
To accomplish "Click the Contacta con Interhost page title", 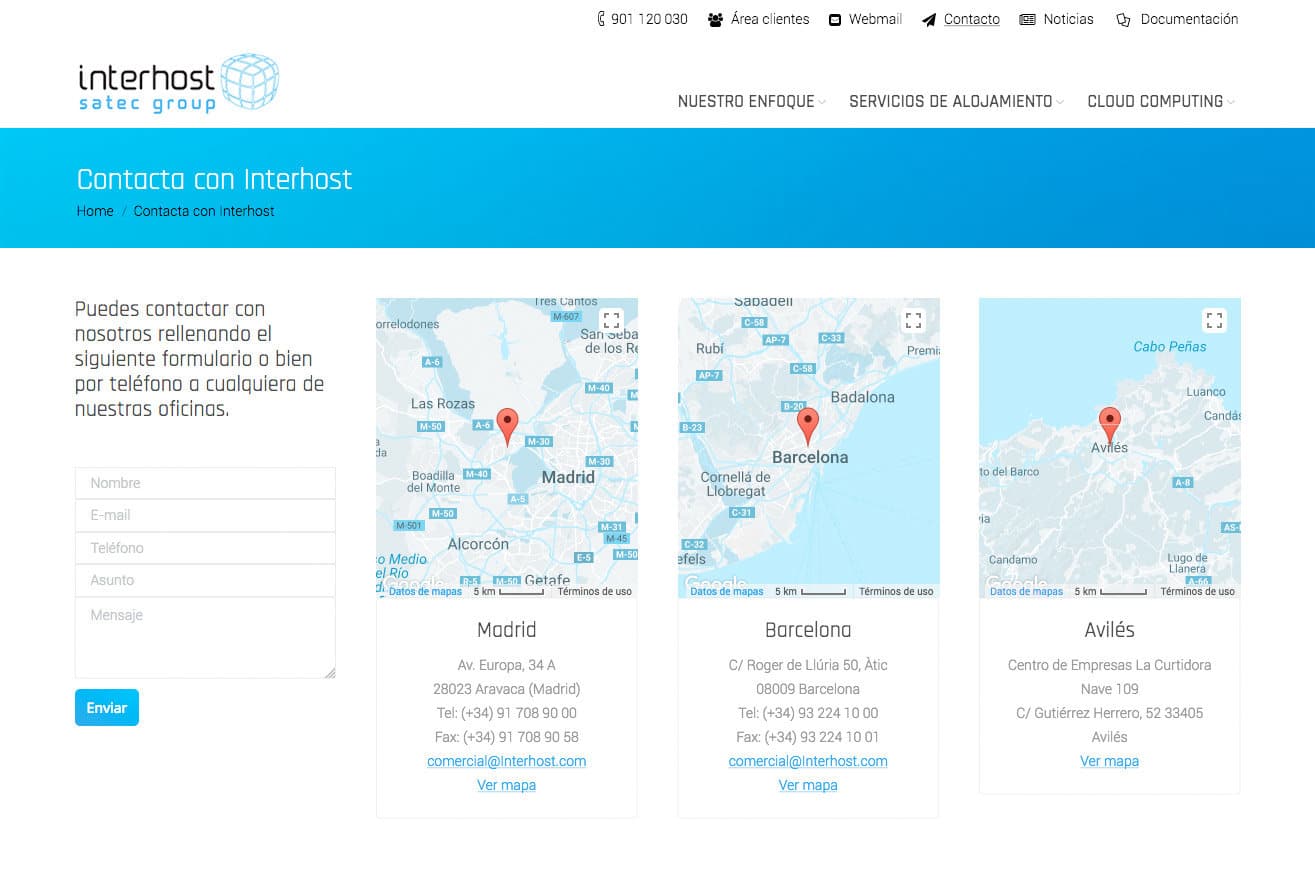I will (x=215, y=179).
